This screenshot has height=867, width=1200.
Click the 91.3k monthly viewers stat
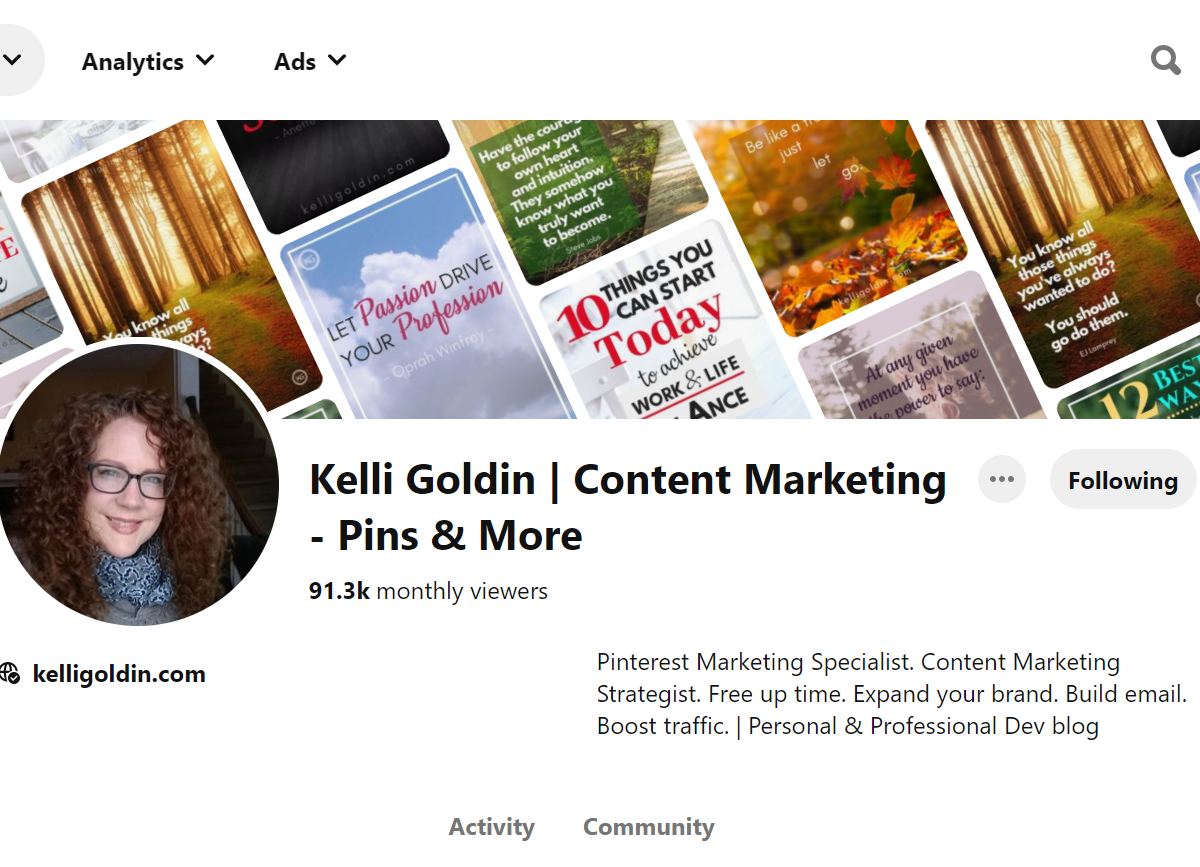pyautogui.click(x=428, y=591)
